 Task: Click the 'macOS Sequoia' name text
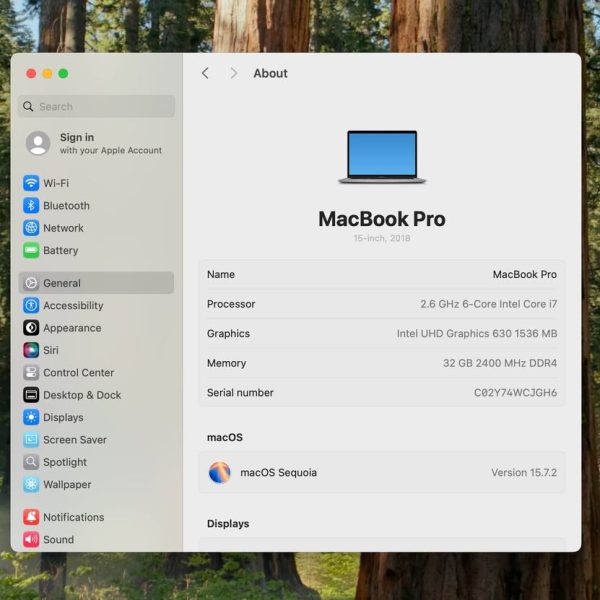[x=278, y=473]
